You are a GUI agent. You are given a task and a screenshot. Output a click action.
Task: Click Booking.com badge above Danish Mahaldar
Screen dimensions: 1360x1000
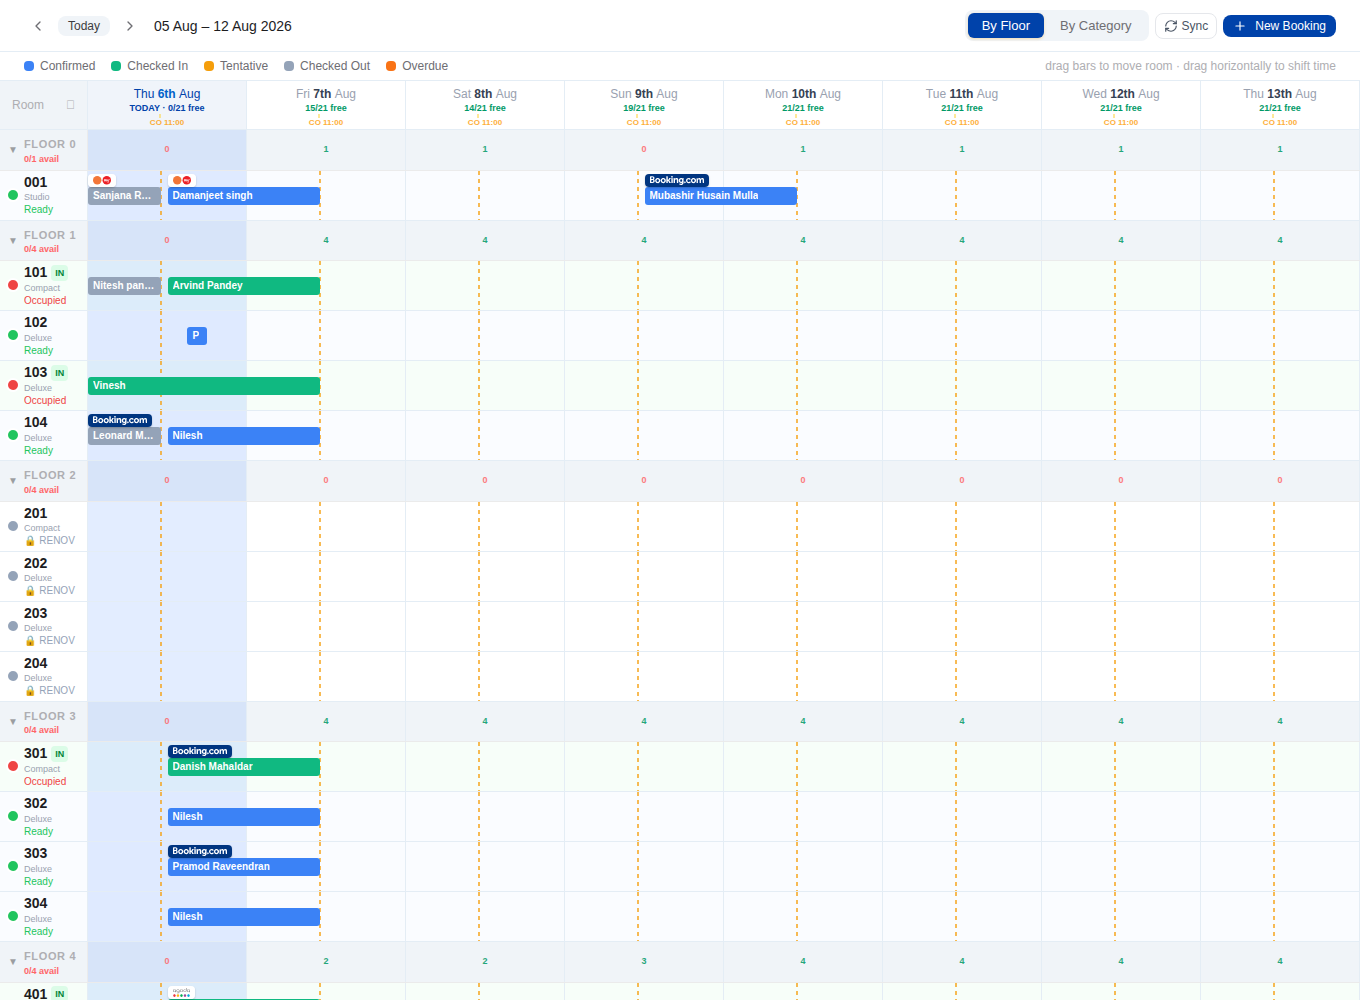pyautogui.click(x=200, y=751)
